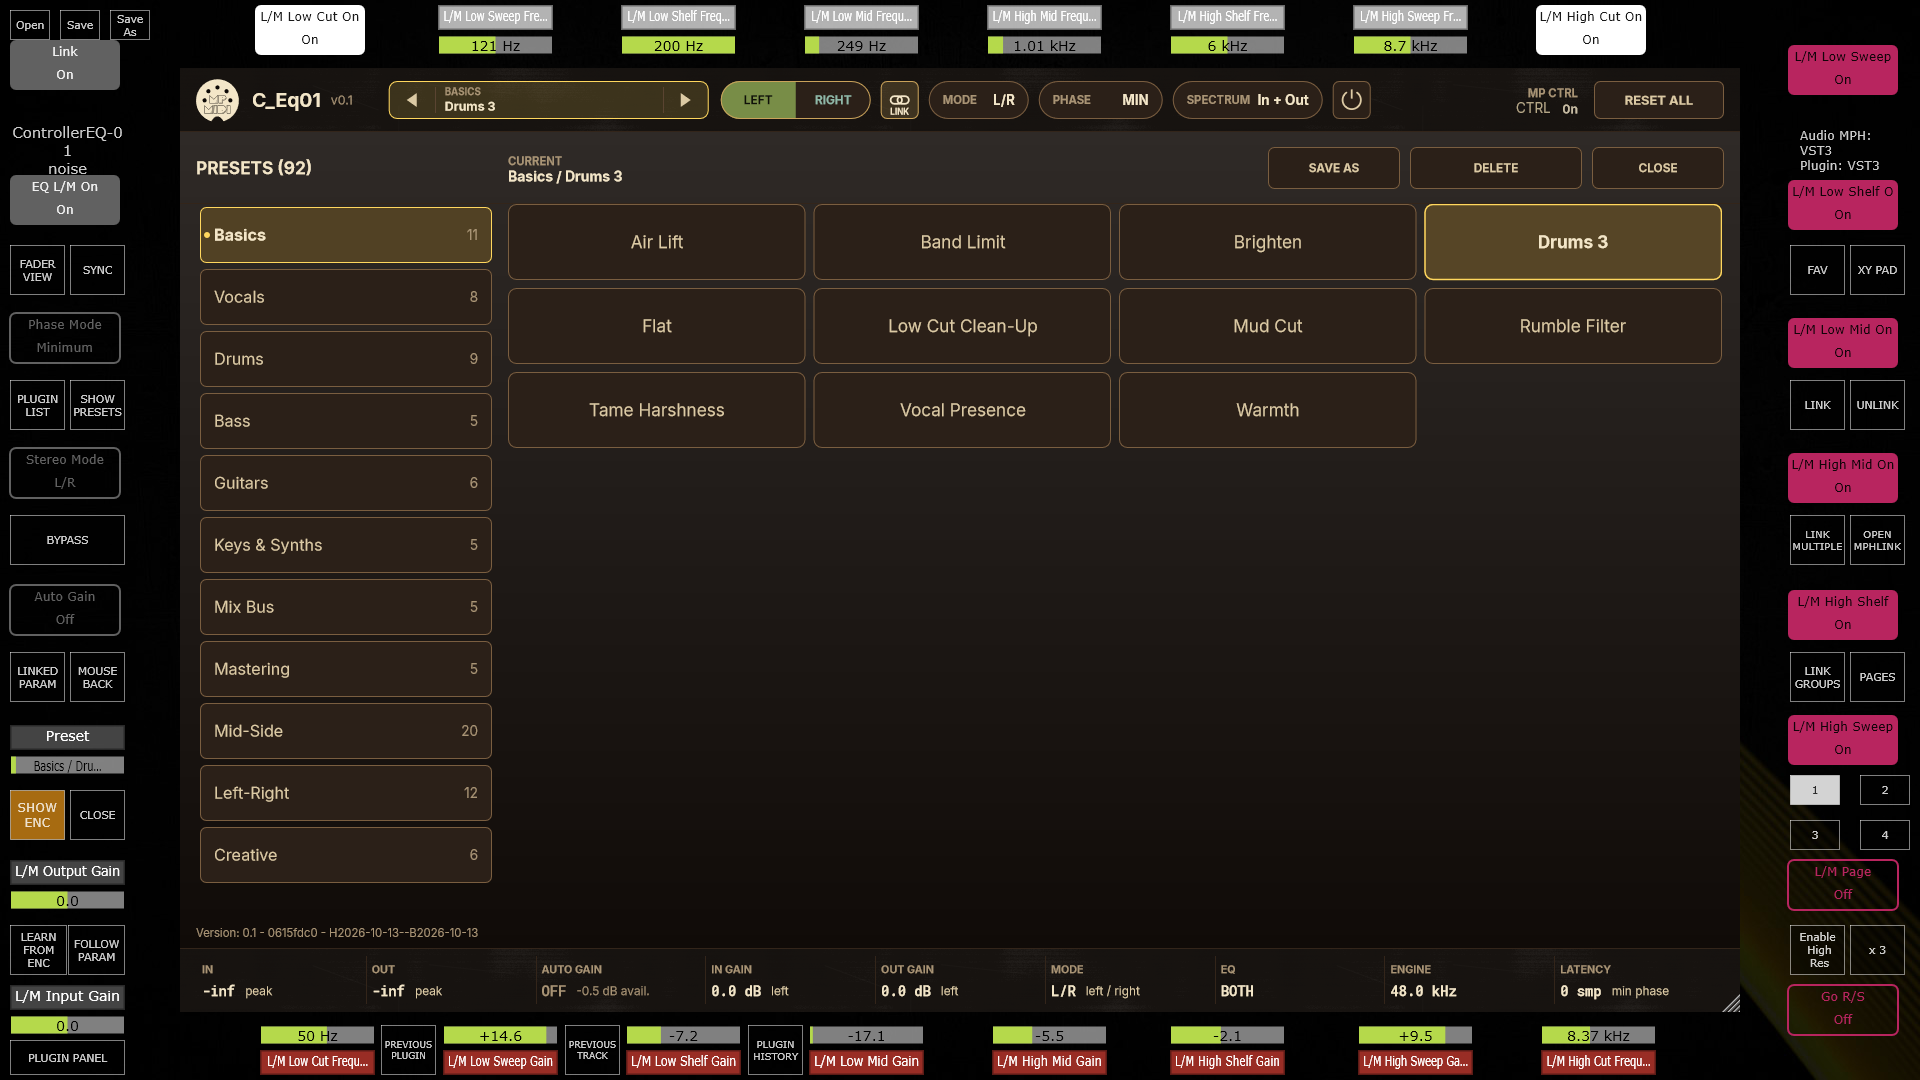Click the C_Eq01 plugin logo icon

pos(217,100)
